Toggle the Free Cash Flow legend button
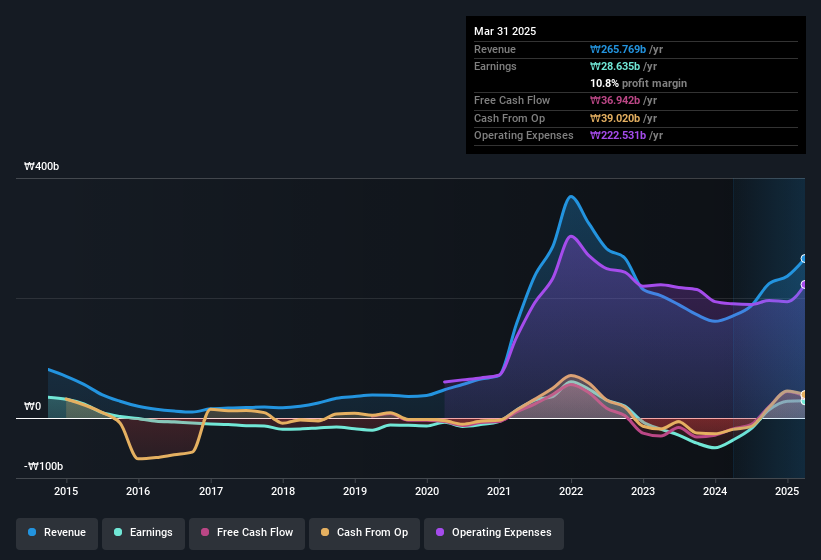Viewport: 821px width, 560px height. coord(247,533)
